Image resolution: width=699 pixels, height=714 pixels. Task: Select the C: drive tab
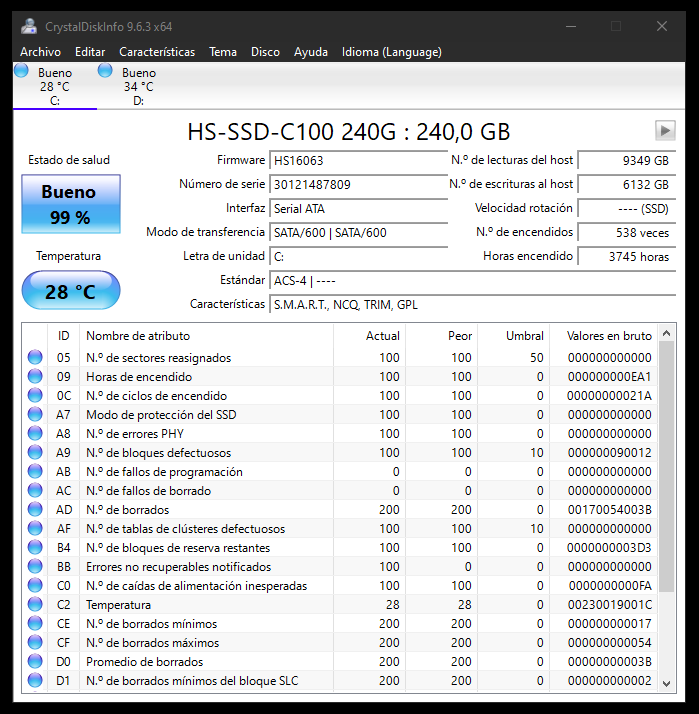[x=55, y=86]
